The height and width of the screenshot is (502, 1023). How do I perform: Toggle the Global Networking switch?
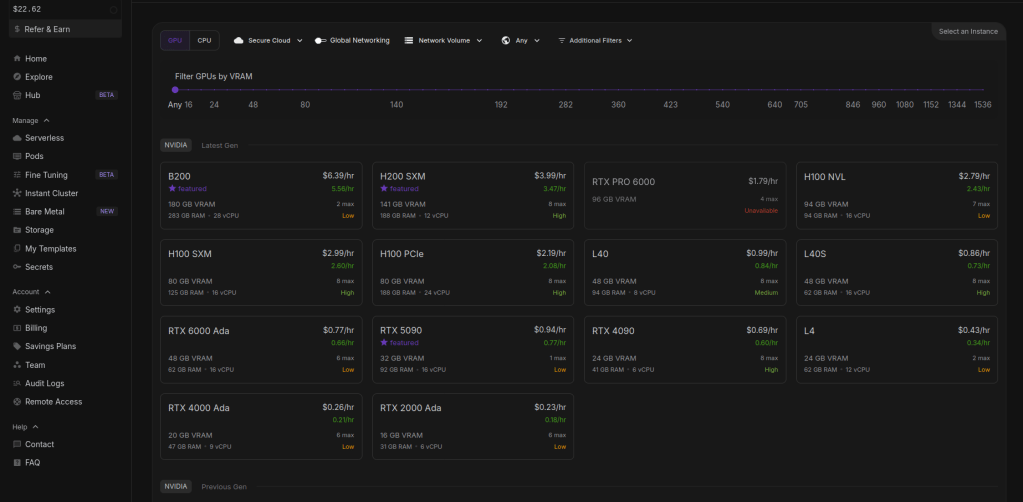coord(321,41)
